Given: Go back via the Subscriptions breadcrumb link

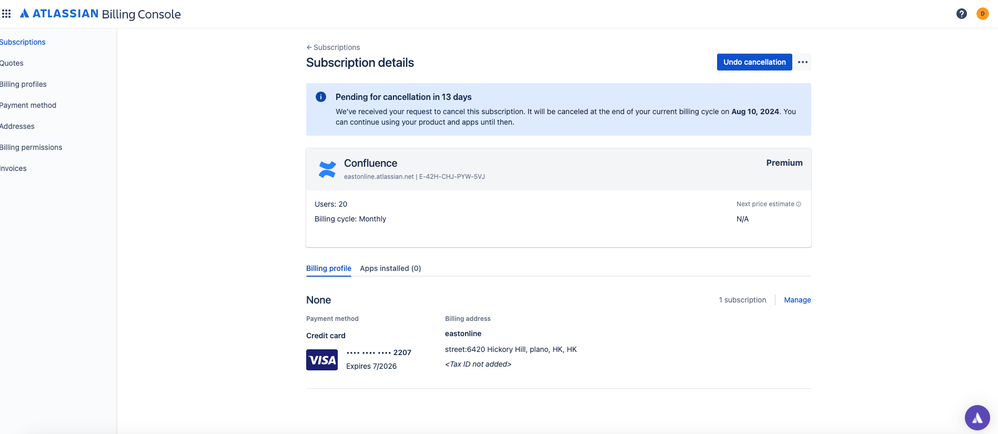Looking at the screenshot, I should click(333, 47).
